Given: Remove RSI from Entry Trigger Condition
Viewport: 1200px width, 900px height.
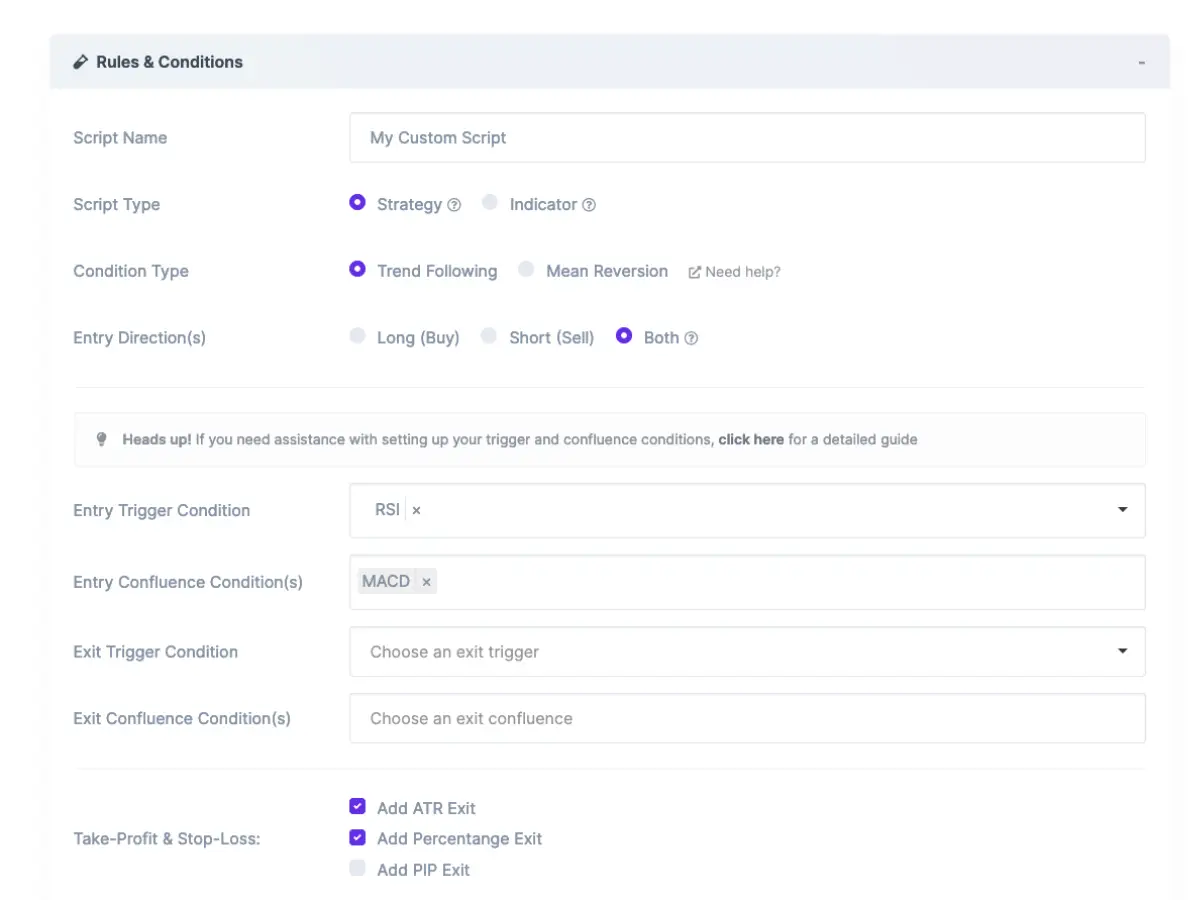Looking at the screenshot, I should (x=417, y=510).
